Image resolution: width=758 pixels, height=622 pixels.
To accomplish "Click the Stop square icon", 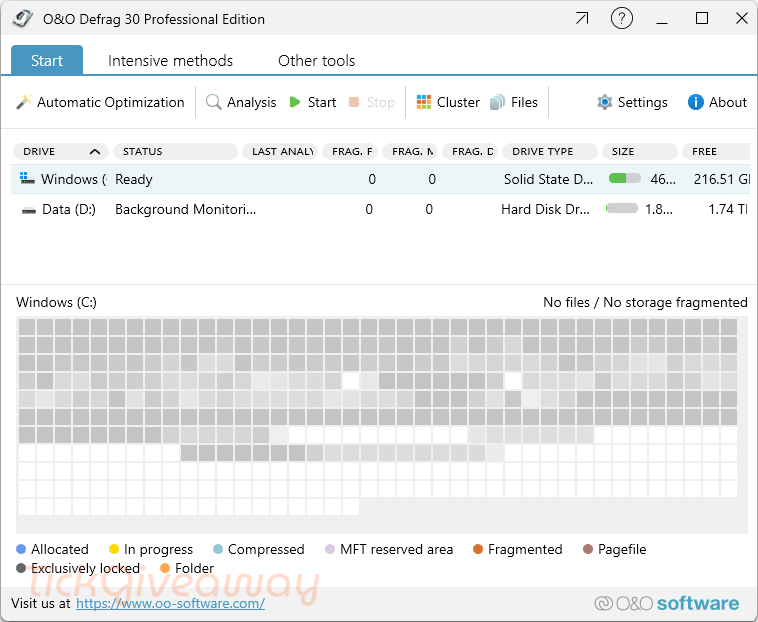I will click(x=354, y=102).
